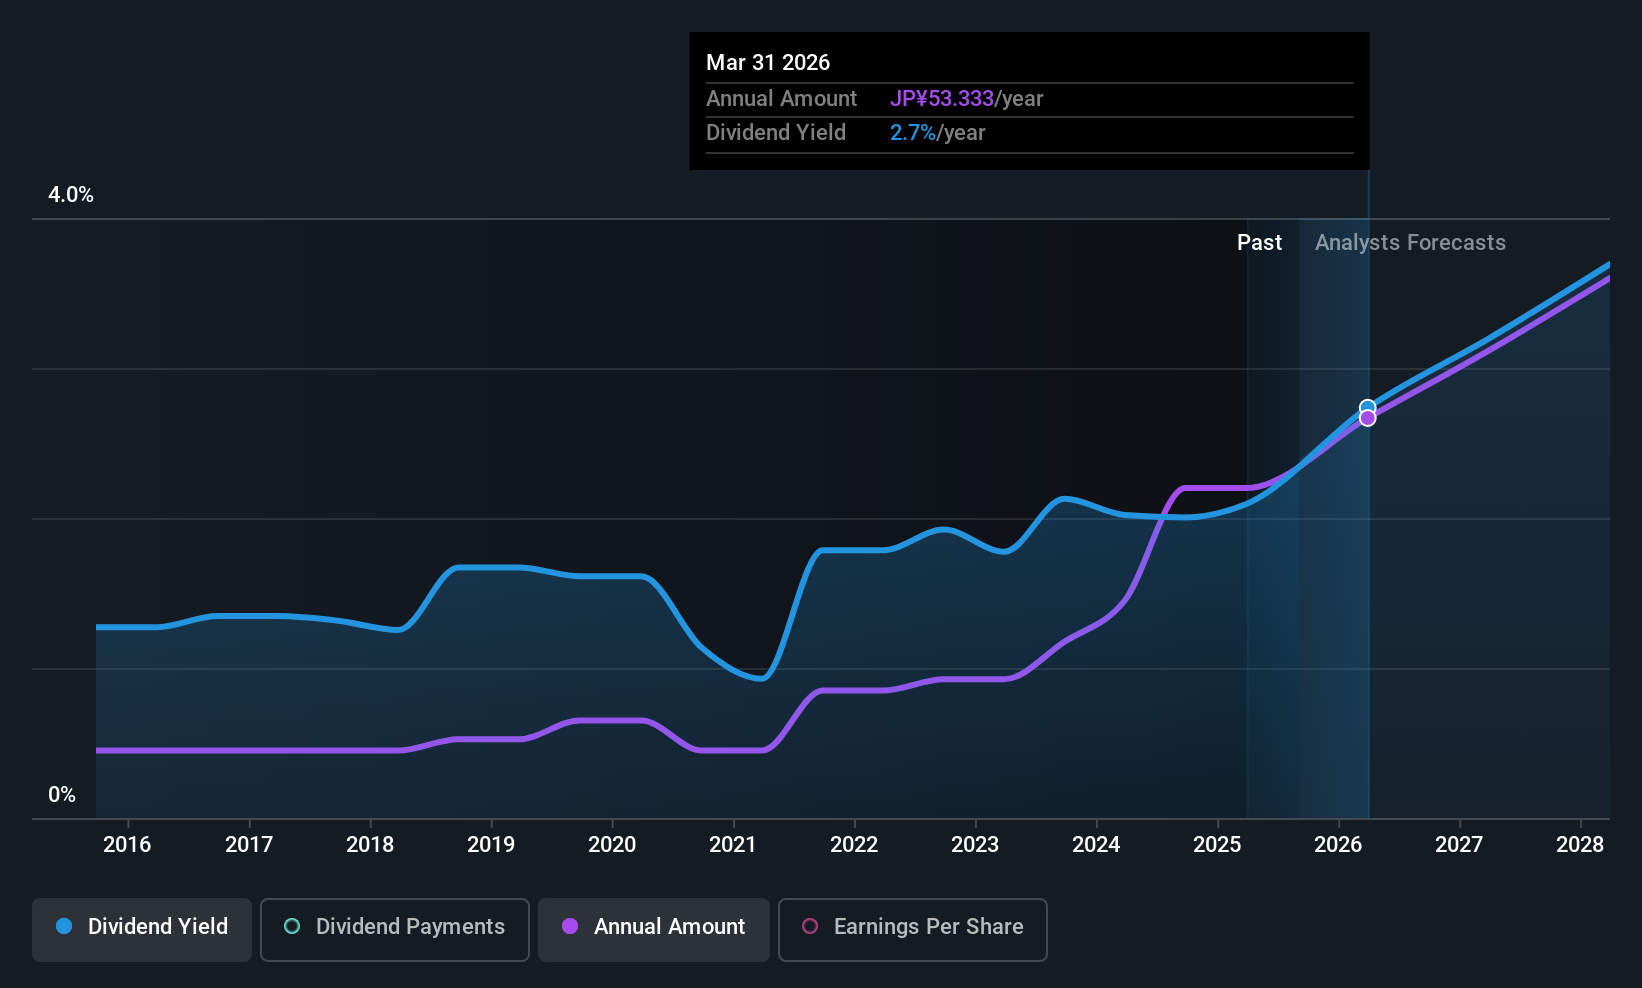1642x988 pixels.
Task: Click the Past section label
Action: [x=1259, y=242]
